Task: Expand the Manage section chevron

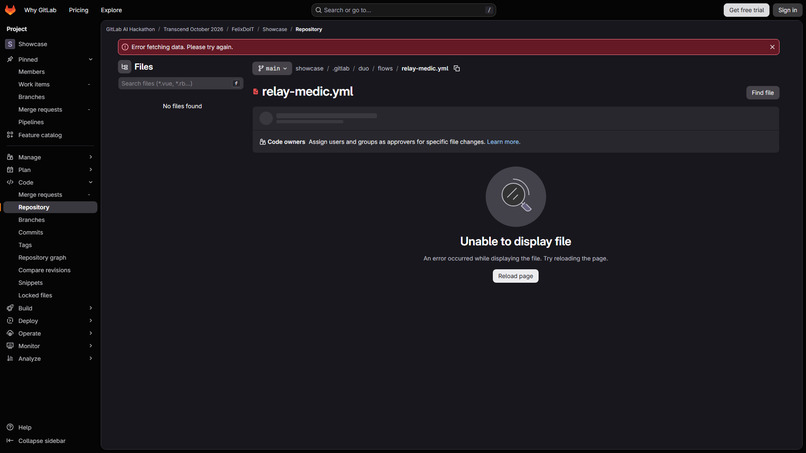Action: click(x=90, y=157)
